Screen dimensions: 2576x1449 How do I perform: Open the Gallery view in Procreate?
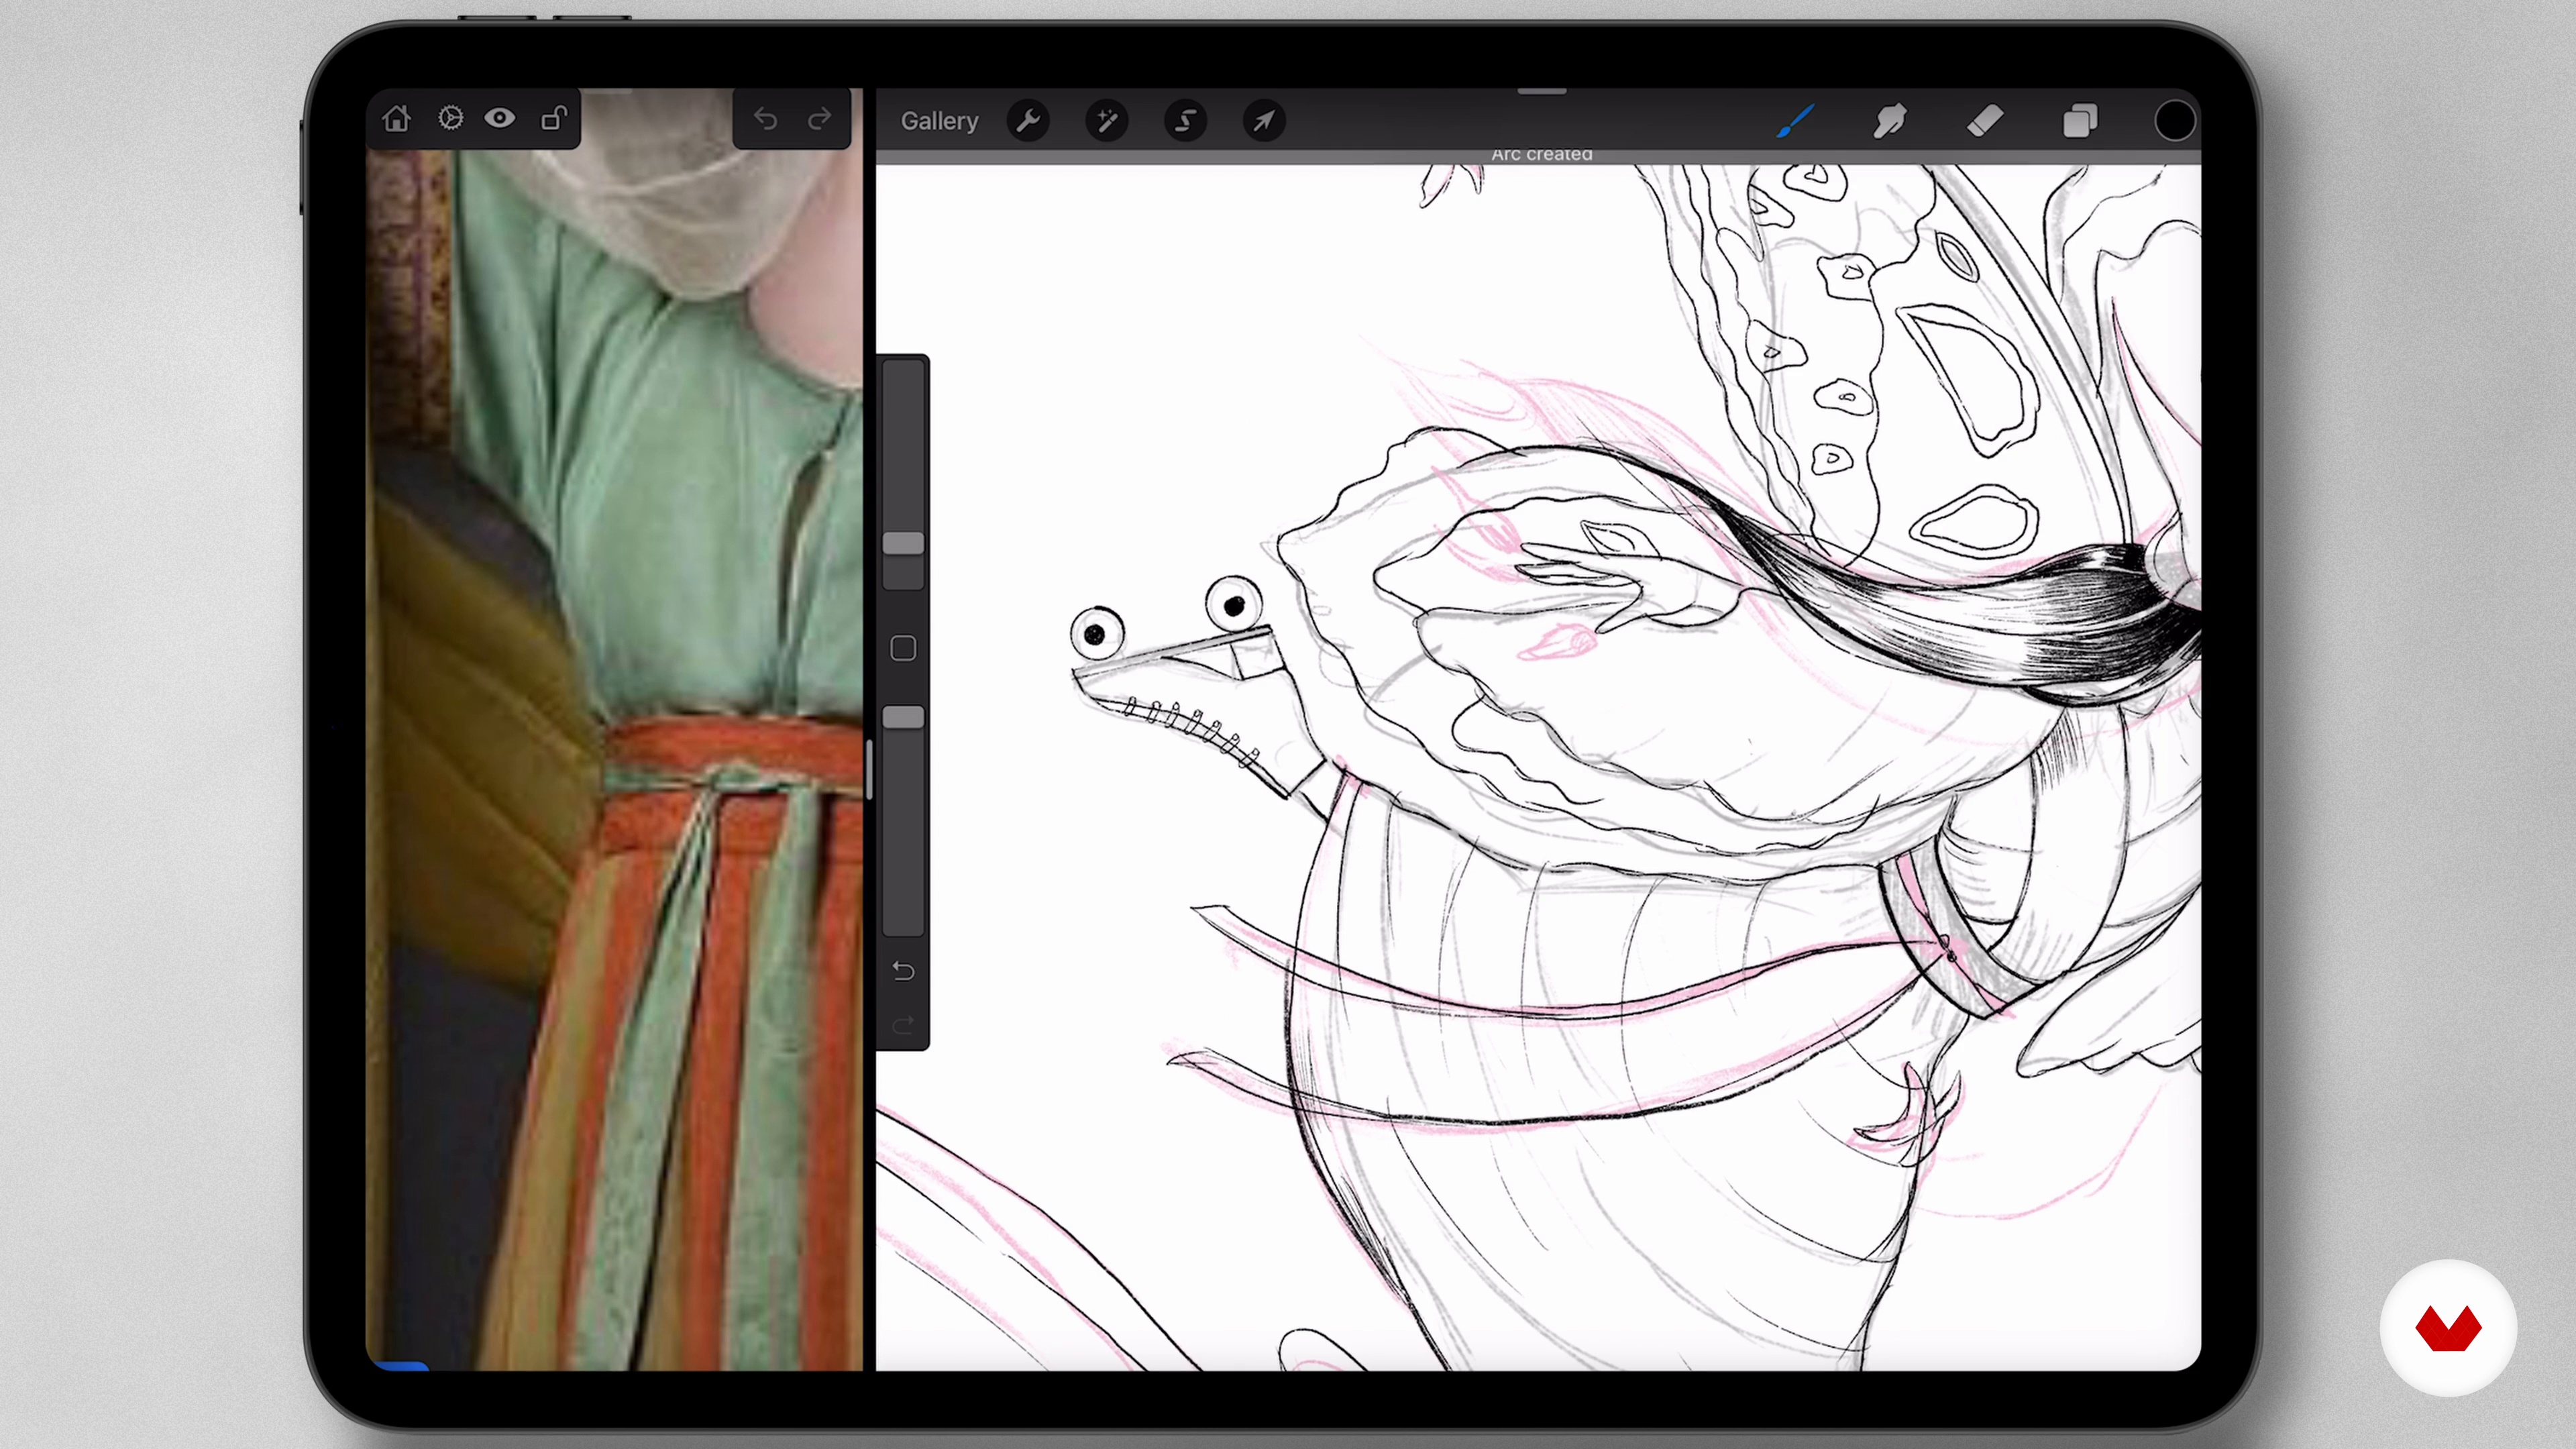point(939,121)
